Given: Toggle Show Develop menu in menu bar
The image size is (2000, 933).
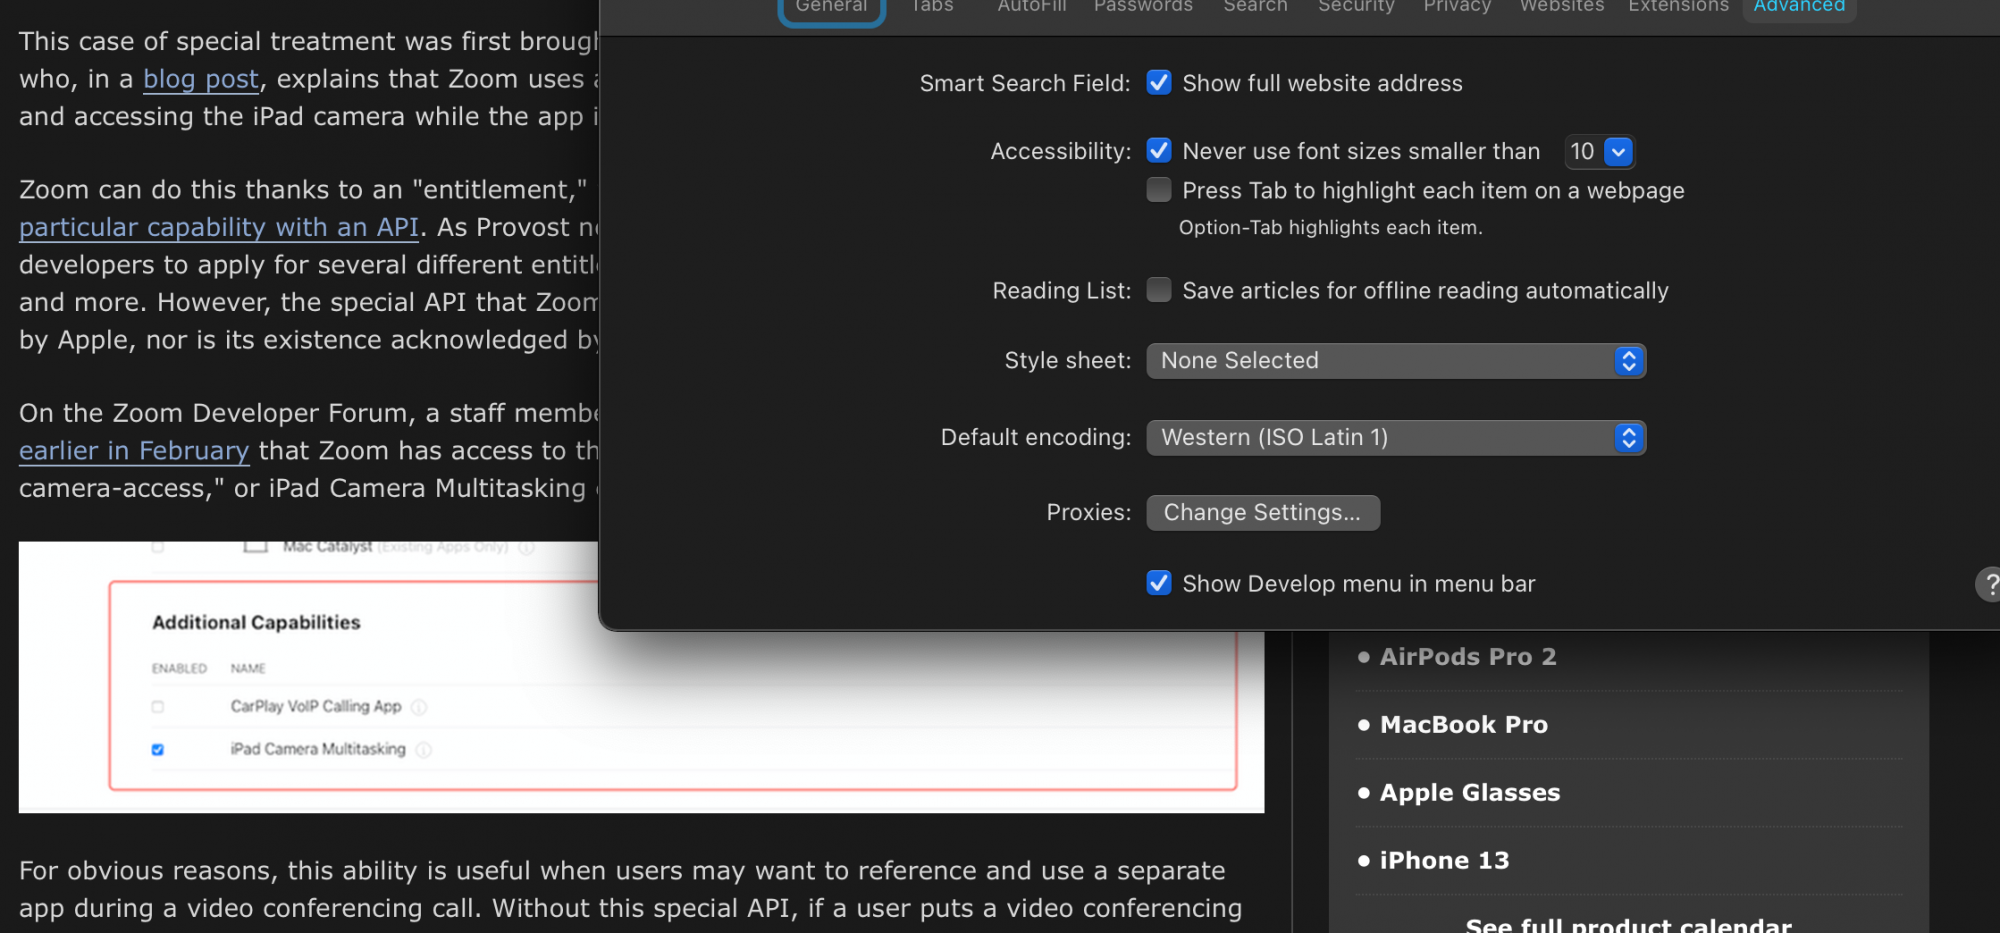Looking at the screenshot, I should (1159, 583).
